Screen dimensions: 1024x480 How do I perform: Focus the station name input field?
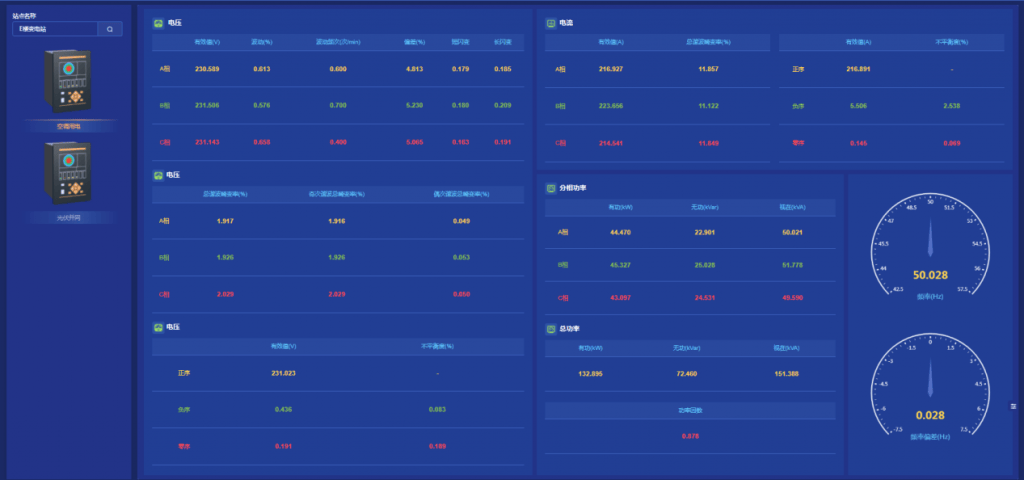click(x=55, y=29)
